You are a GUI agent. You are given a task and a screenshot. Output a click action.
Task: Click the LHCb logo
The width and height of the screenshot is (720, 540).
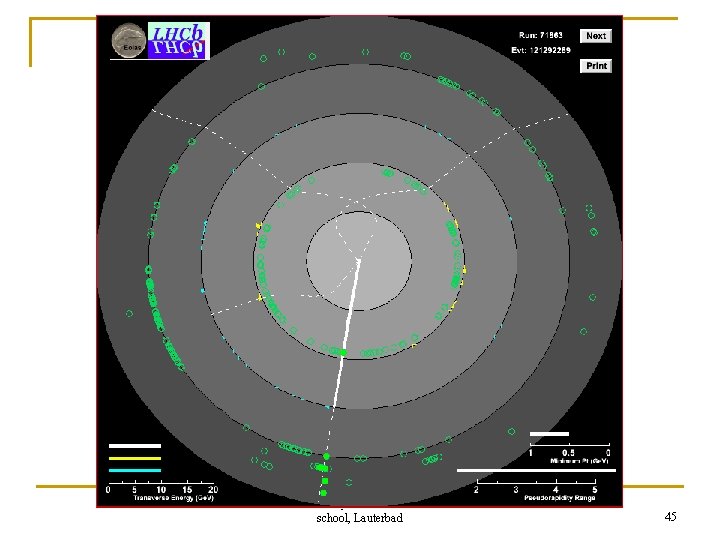click(x=179, y=40)
